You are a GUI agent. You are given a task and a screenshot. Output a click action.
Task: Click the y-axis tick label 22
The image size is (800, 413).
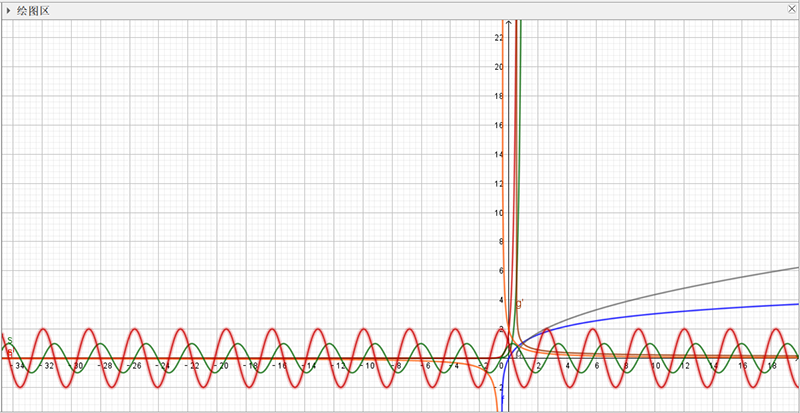(498, 37)
